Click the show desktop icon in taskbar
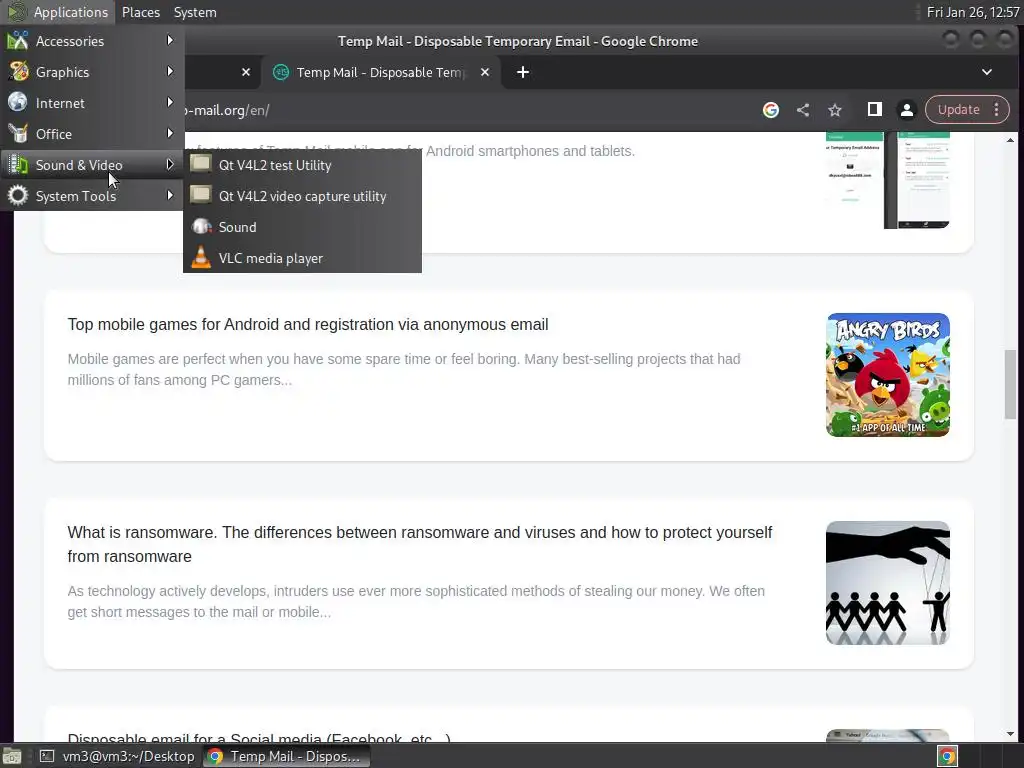Screen dimensions: 1024x768 pyautogui.click(x=12, y=756)
